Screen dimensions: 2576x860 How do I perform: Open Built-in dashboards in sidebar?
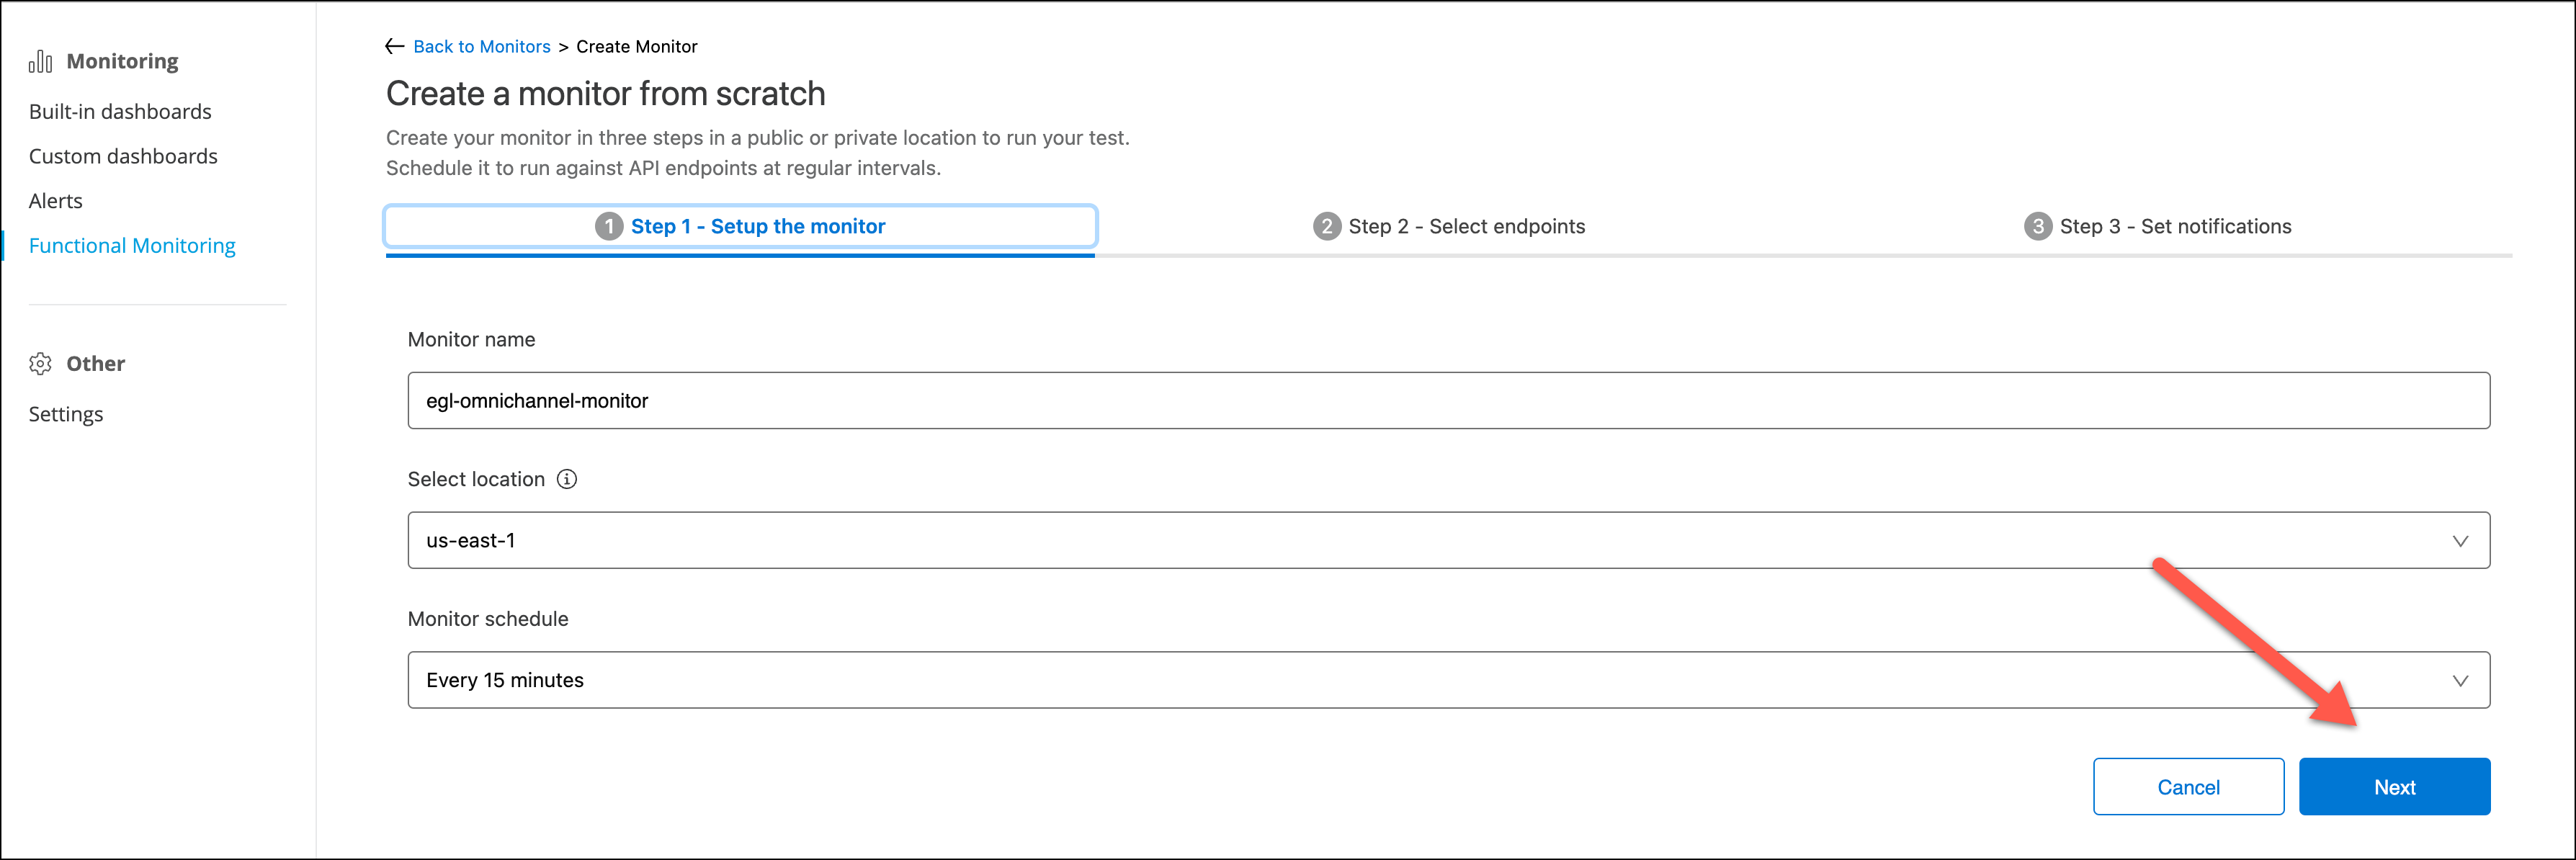(120, 112)
